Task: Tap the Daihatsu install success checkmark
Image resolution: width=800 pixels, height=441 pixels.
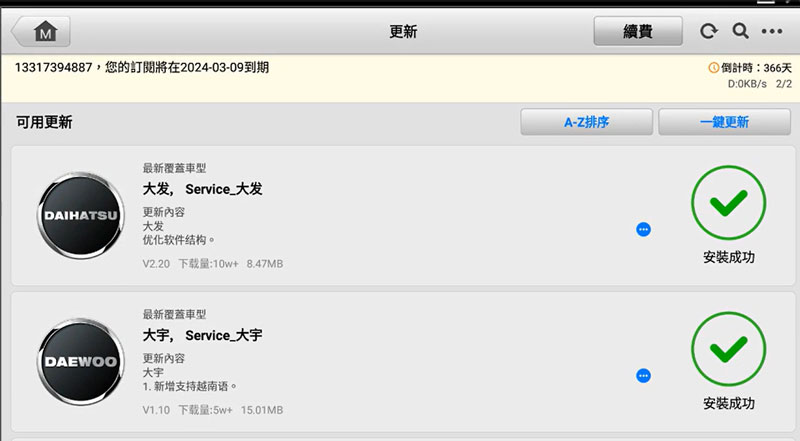Action: coord(728,203)
